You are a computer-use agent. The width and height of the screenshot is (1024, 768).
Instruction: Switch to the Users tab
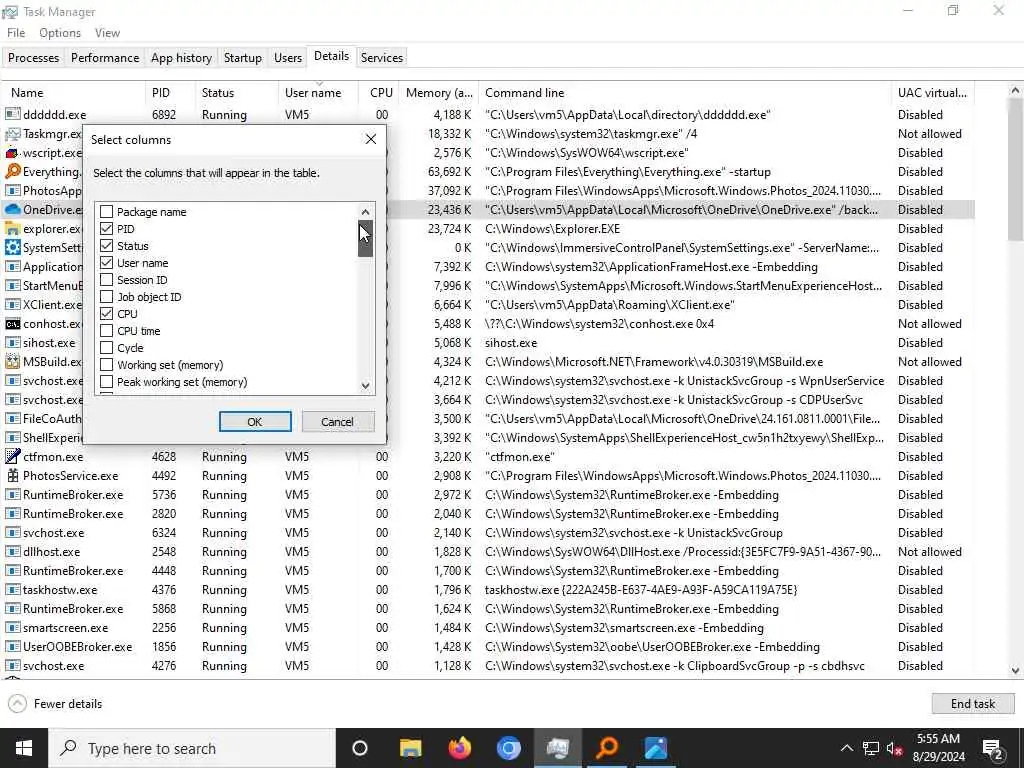(x=288, y=57)
